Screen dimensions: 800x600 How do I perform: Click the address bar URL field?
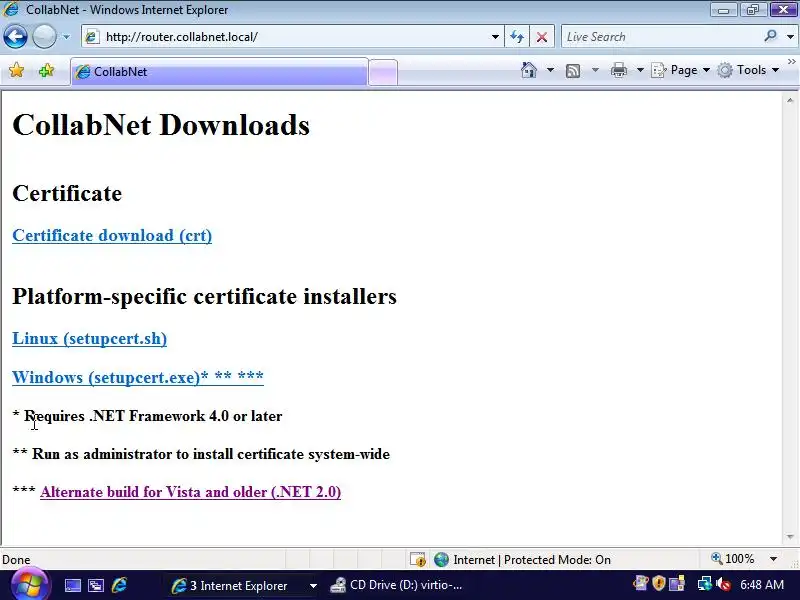pyautogui.click(x=291, y=37)
